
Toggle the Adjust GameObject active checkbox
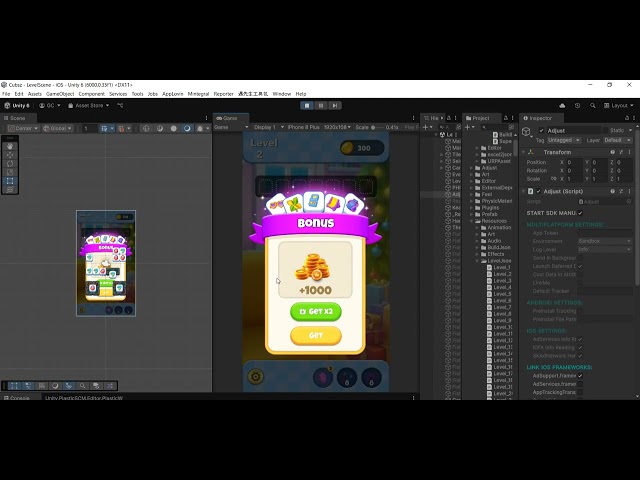click(x=541, y=131)
